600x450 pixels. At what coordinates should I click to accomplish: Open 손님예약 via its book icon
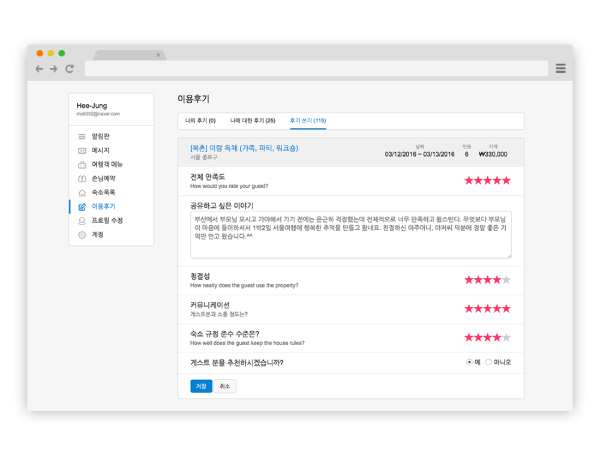coord(82,179)
